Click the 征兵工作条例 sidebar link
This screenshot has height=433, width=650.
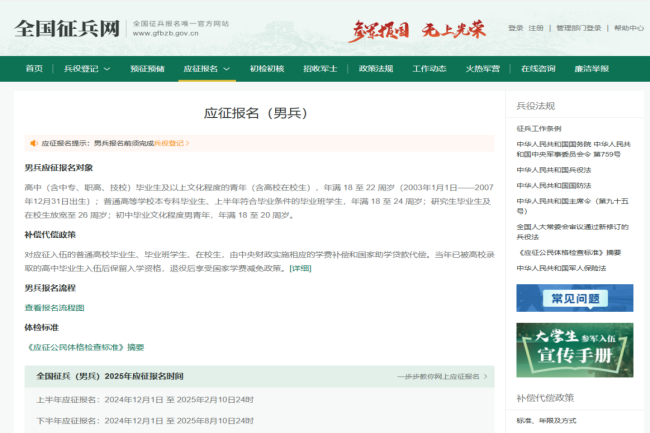point(539,129)
